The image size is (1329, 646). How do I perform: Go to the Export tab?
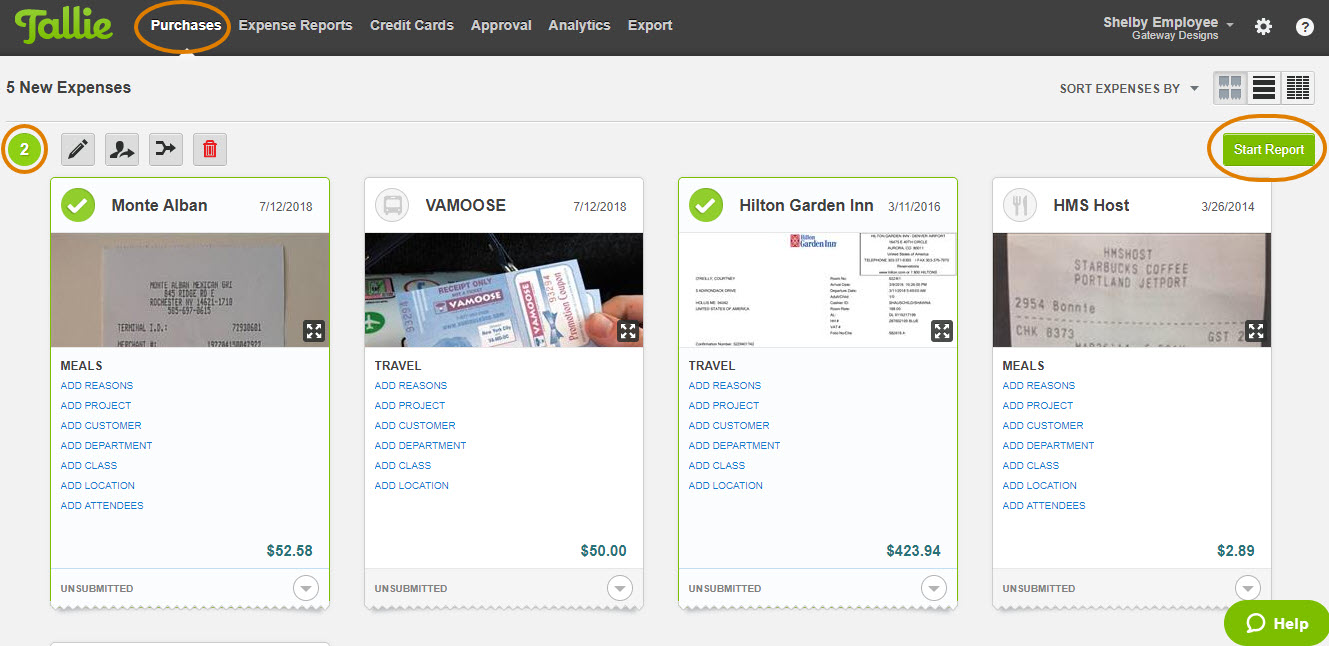650,25
